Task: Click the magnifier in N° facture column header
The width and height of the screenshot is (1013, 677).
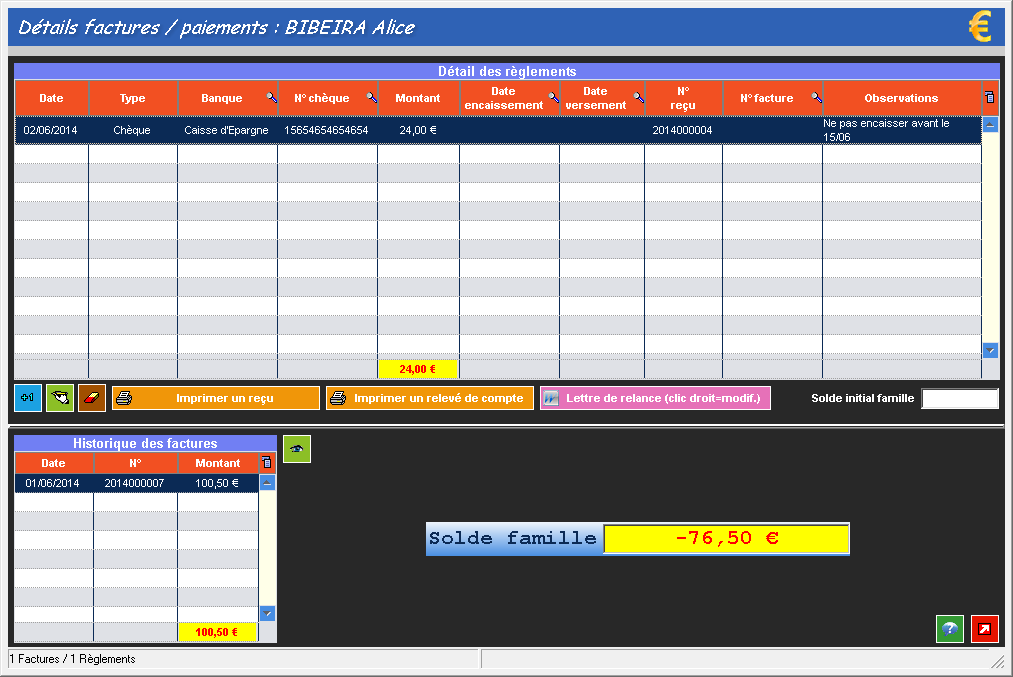Action: 816,98
